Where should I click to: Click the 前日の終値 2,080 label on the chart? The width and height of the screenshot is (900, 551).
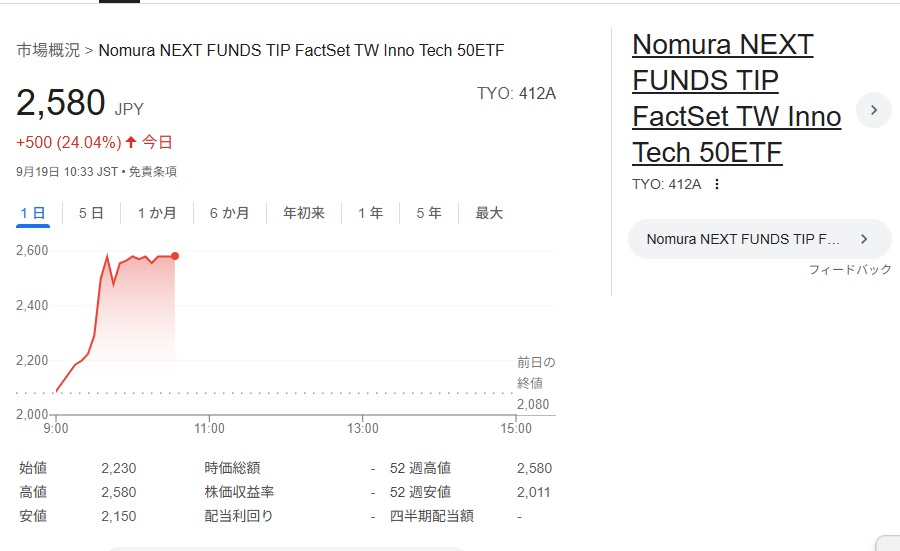click(x=536, y=383)
